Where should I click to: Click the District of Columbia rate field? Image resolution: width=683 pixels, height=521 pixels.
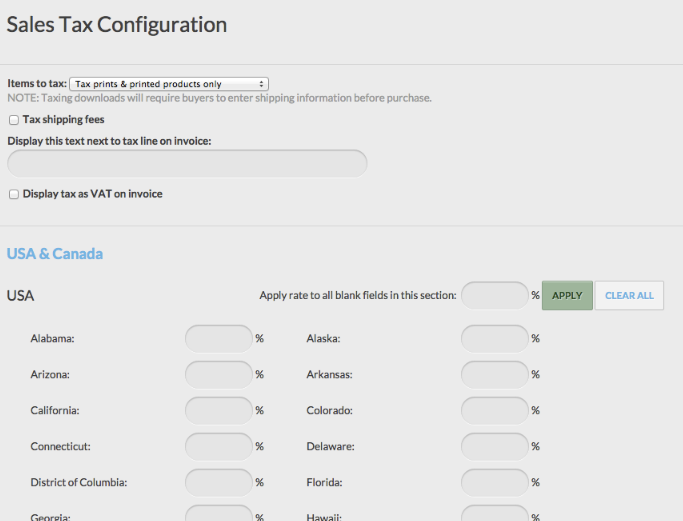219,483
